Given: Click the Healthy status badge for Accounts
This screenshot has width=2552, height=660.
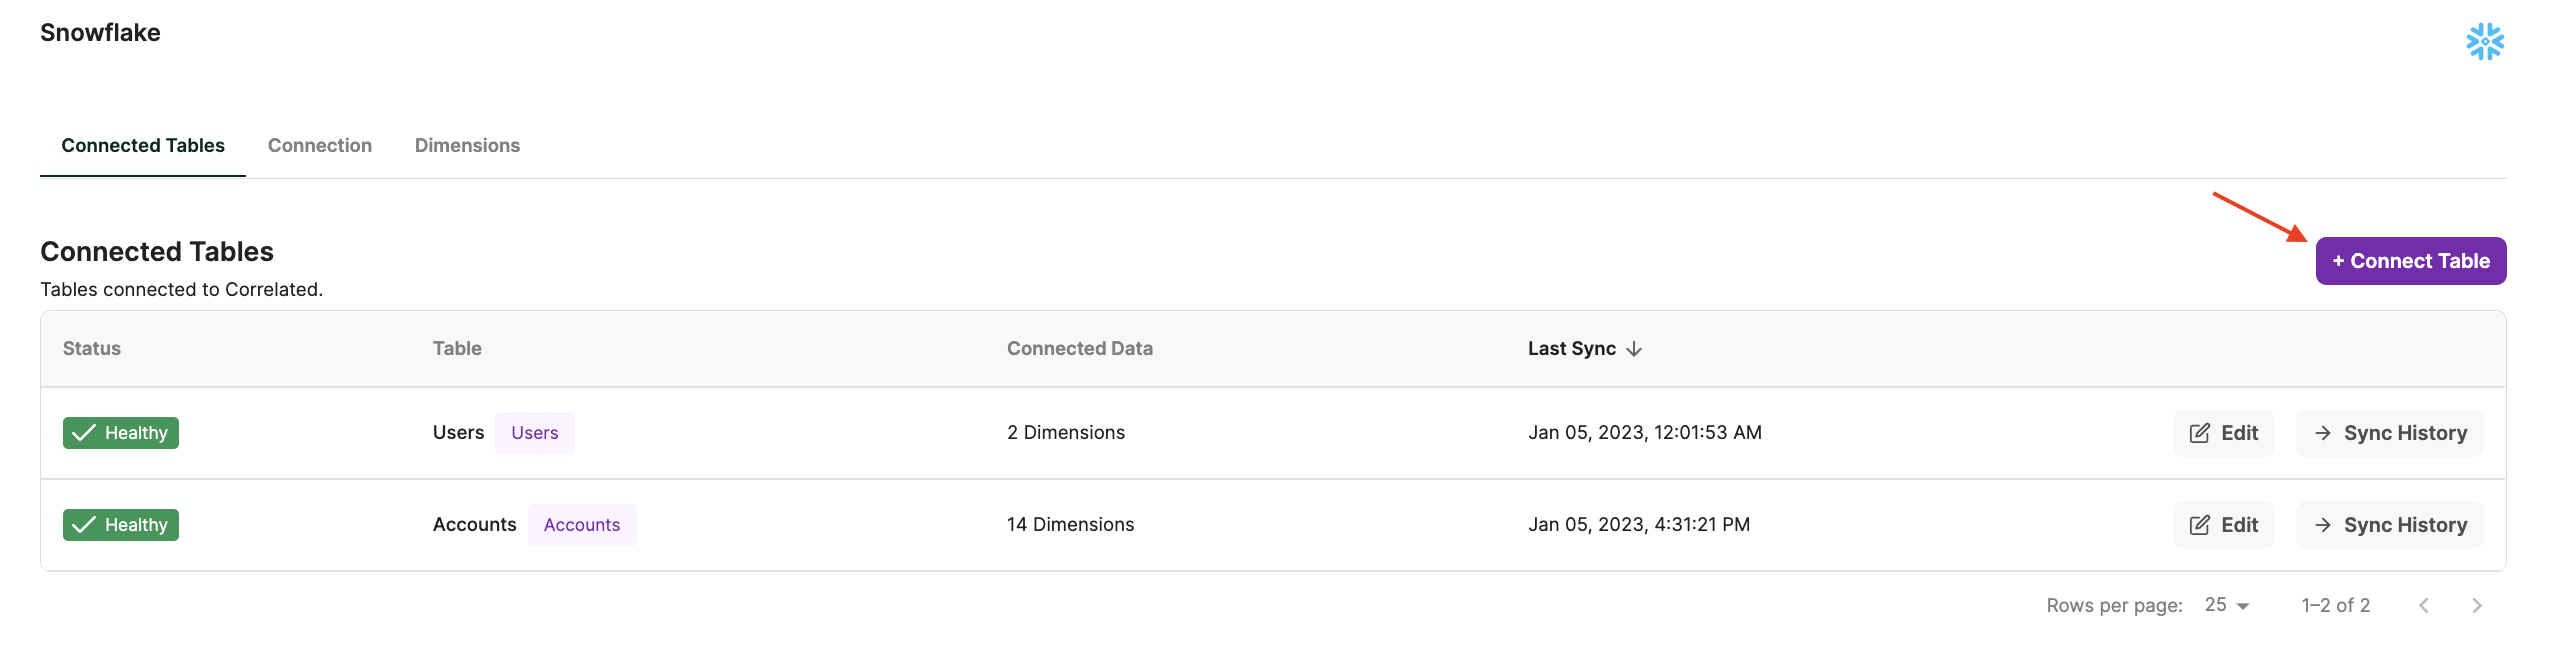Looking at the screenshot, I should [x=121, y=525].
